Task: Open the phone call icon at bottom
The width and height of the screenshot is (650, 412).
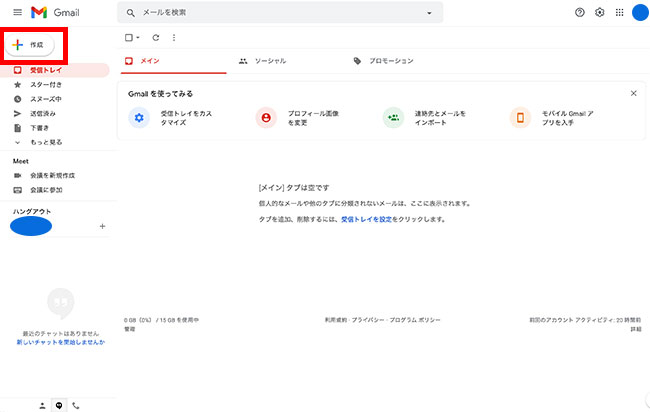Action: 75,406
